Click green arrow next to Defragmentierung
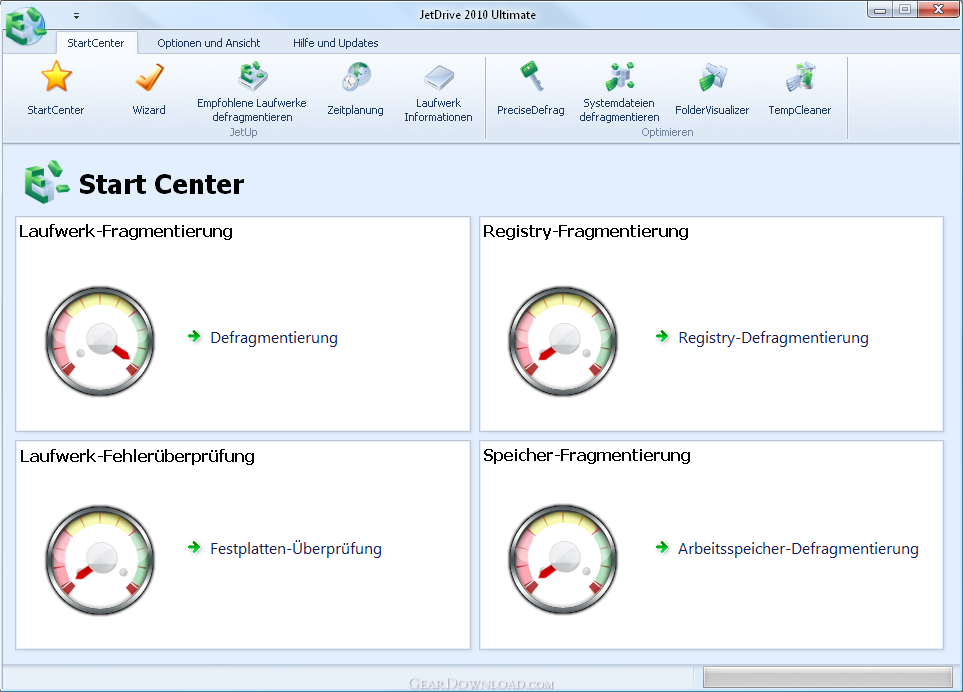 [194, 336]
